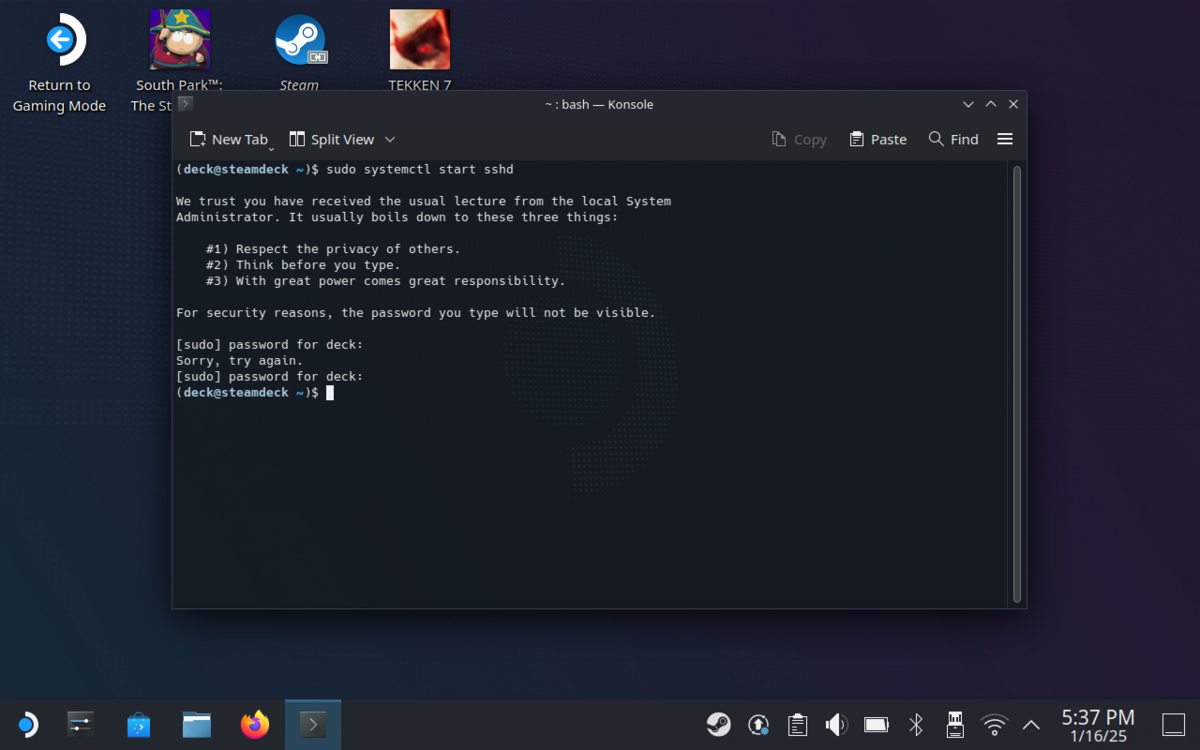Click Paste in the Konsole toolbar
Image resolution: width=1200 pixels, height=750 pixels.
(x=878, y=139)
